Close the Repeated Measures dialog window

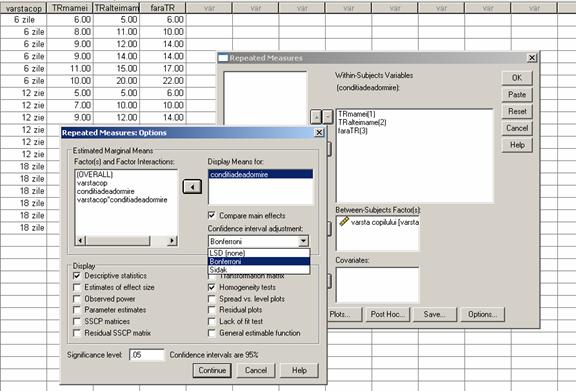tap(532, 58)
